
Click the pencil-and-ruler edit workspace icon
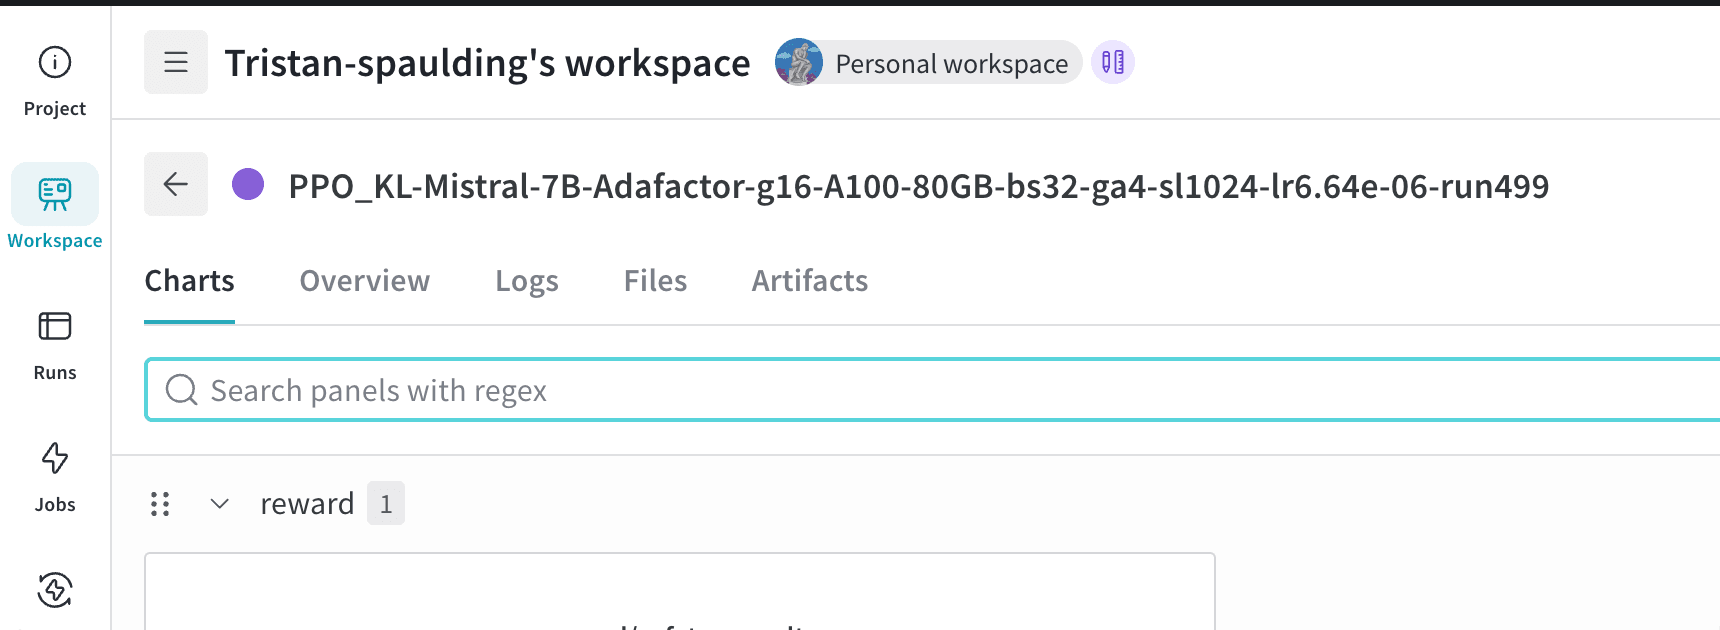[x=1112, y=62]
